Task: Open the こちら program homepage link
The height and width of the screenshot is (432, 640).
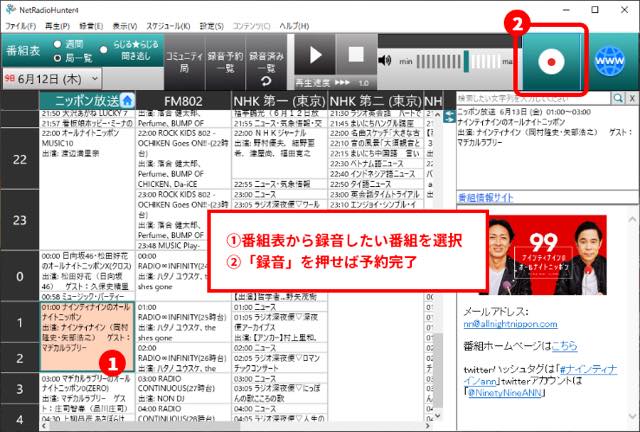Action: [564, 346]
